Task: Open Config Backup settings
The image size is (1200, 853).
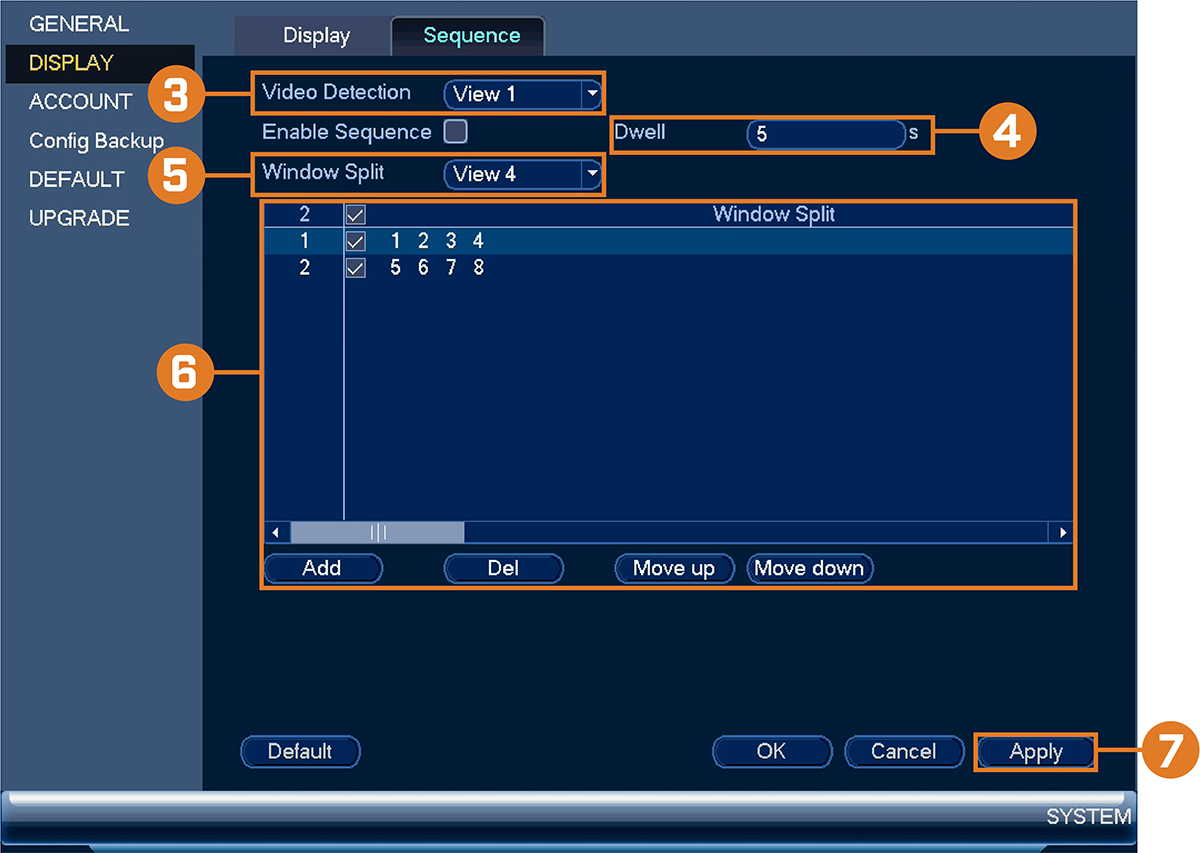Action: pos(96,140)
